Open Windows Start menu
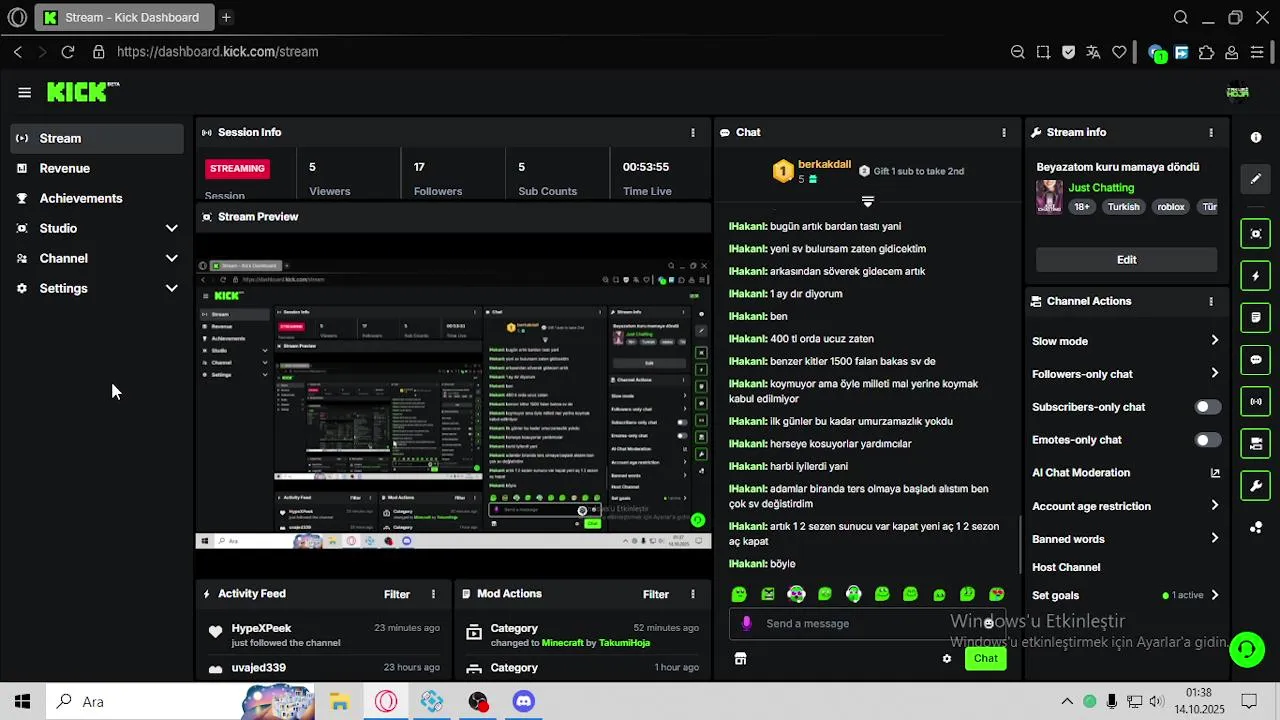 click(22, 702)
